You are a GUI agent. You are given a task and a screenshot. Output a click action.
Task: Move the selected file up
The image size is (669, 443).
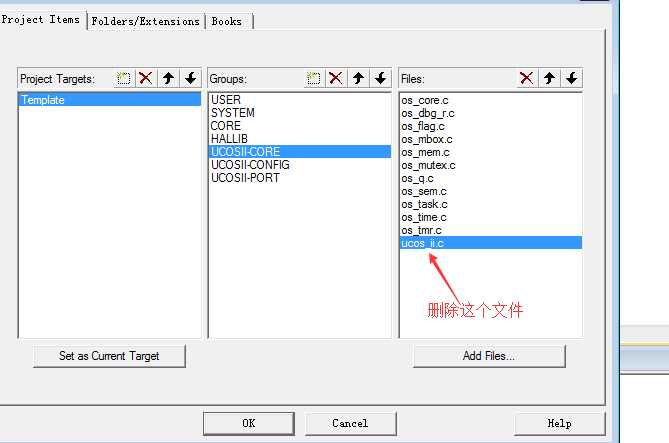[549, 79]
